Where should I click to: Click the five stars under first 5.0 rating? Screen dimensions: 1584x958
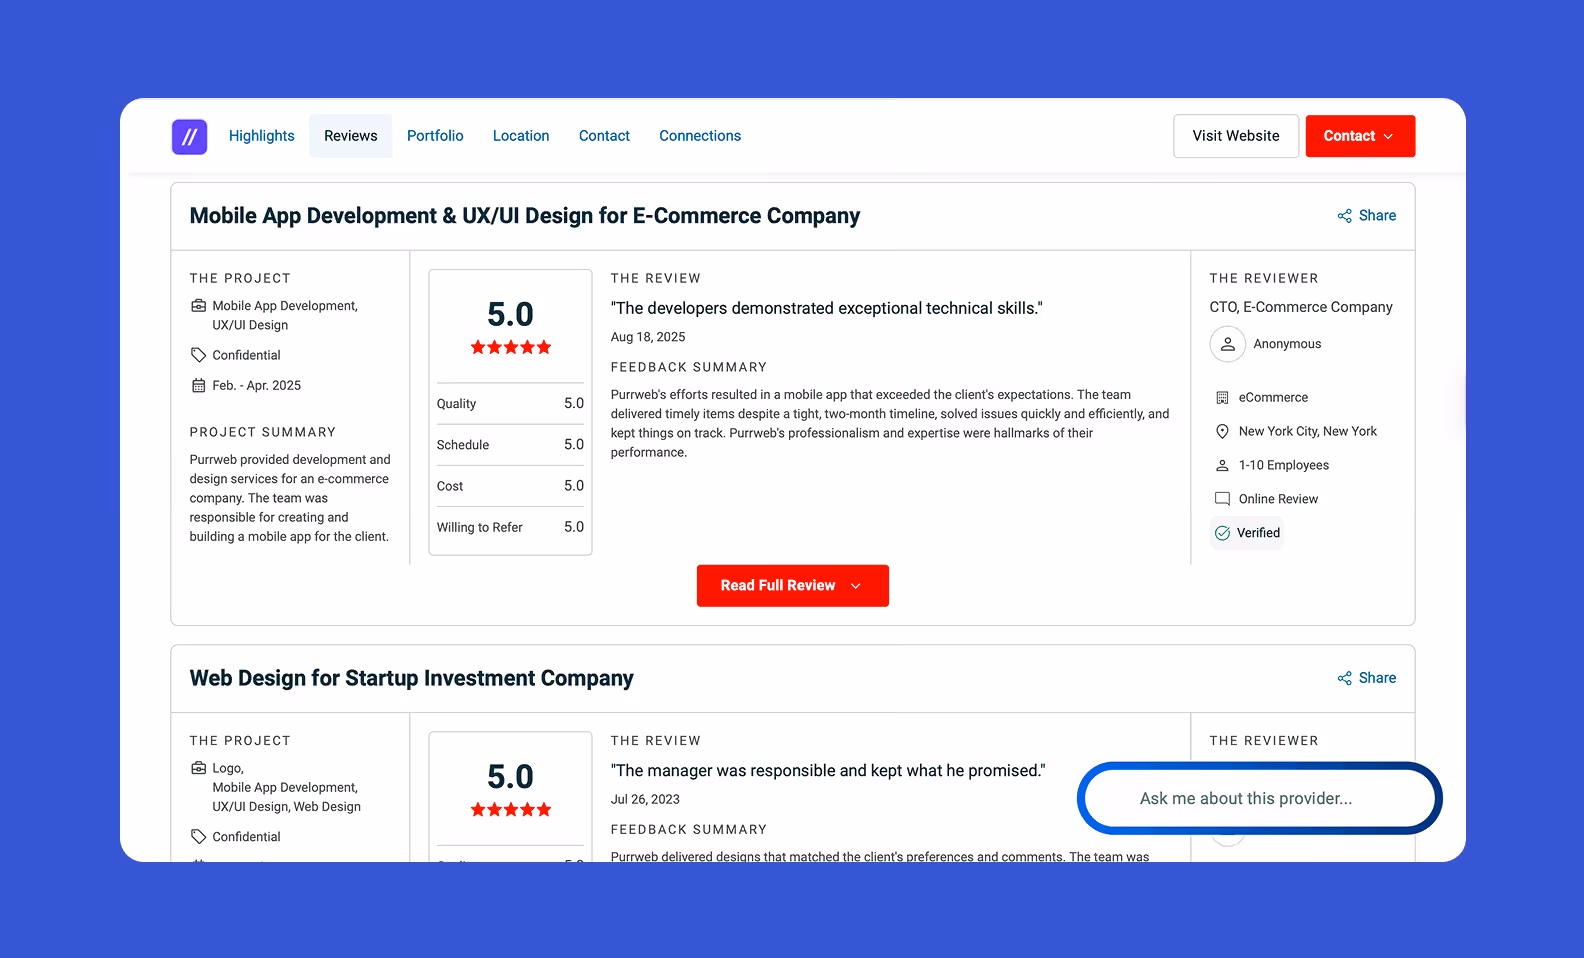(511, 347)
